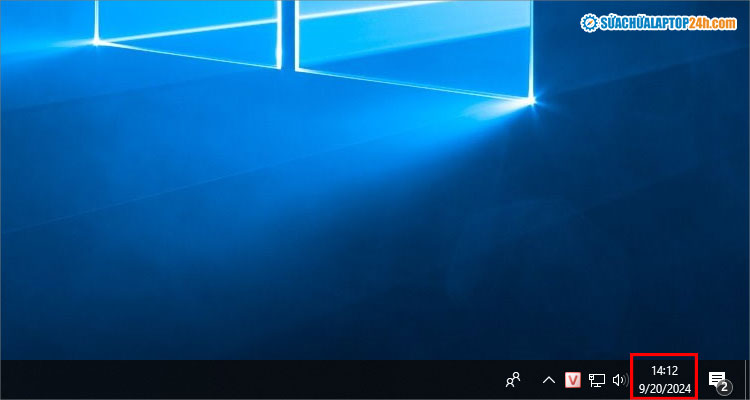Open the network connection tray icon
Viewport: 750px width, 400px height.
point(597,380)
